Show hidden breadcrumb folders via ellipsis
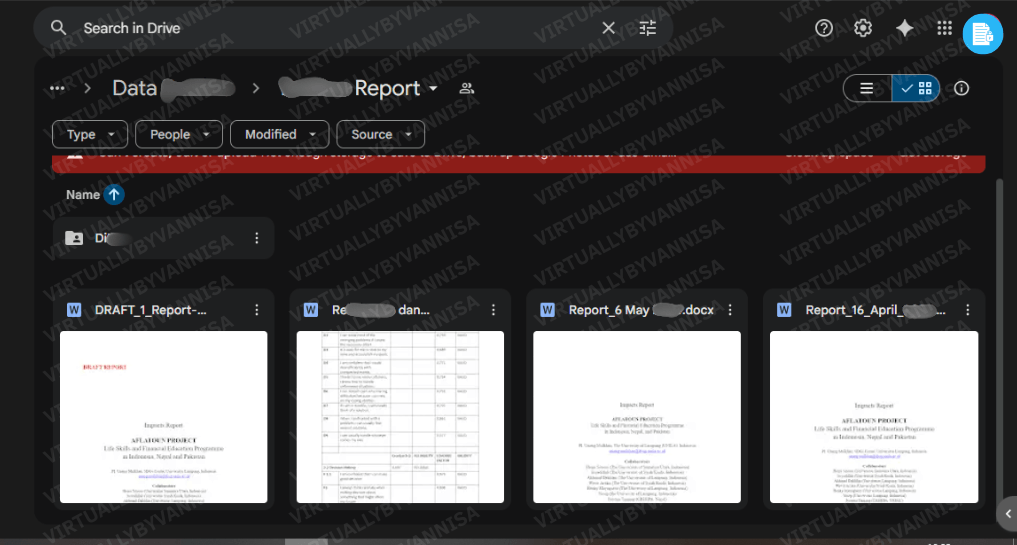The image size is (1017, 545). [x=57, y=88]
